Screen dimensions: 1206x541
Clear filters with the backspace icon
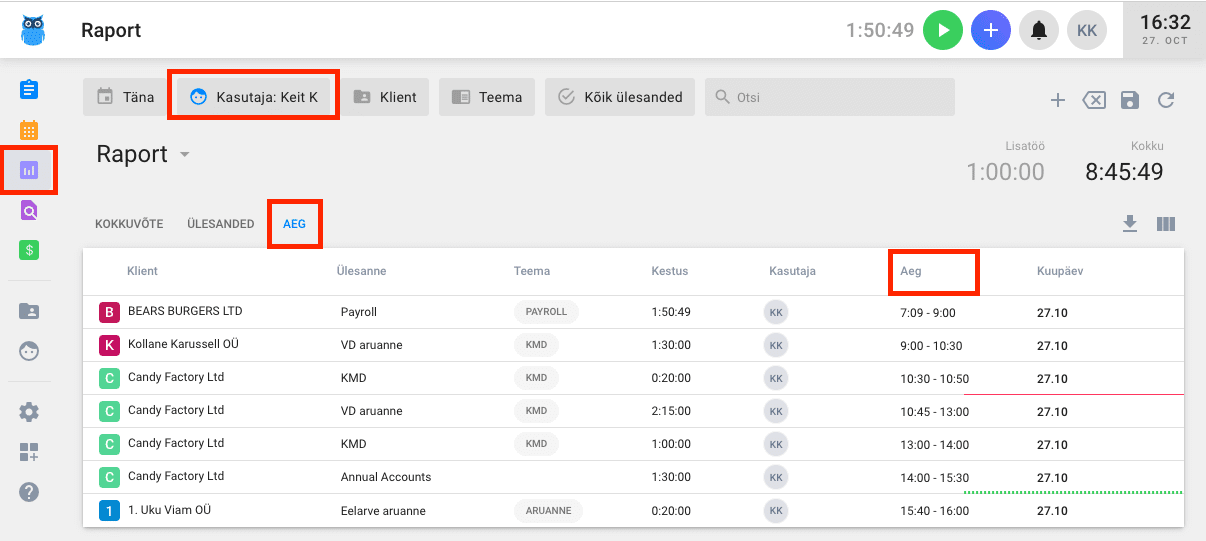point(1094,99)
